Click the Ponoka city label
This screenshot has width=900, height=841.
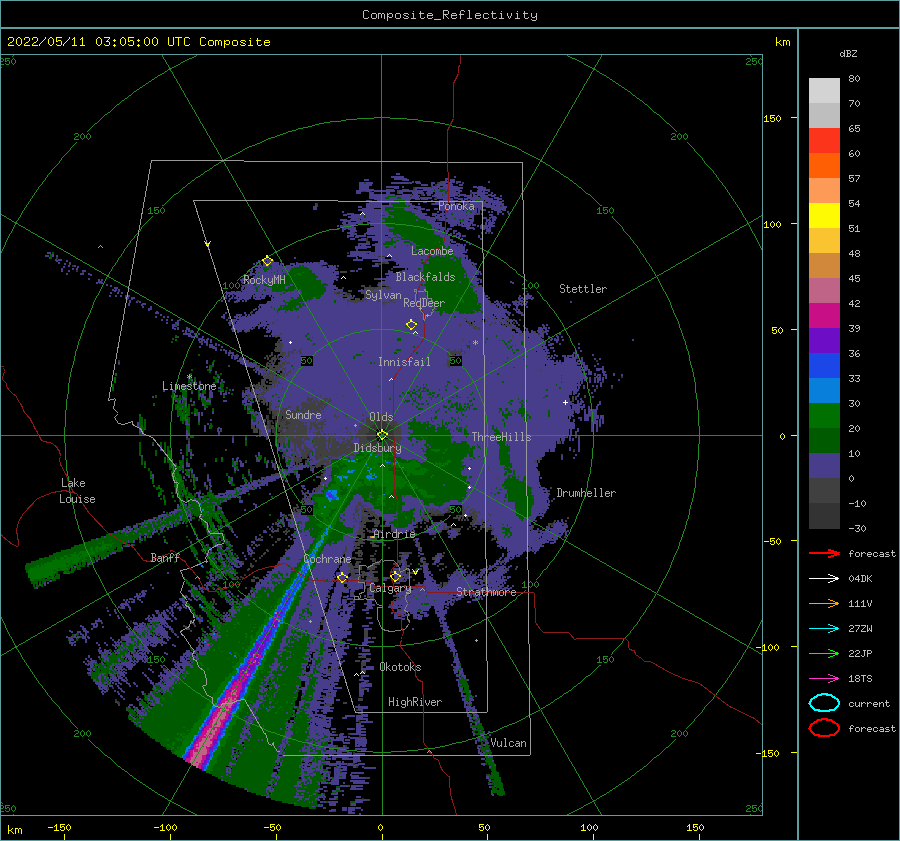click(456, 206)
